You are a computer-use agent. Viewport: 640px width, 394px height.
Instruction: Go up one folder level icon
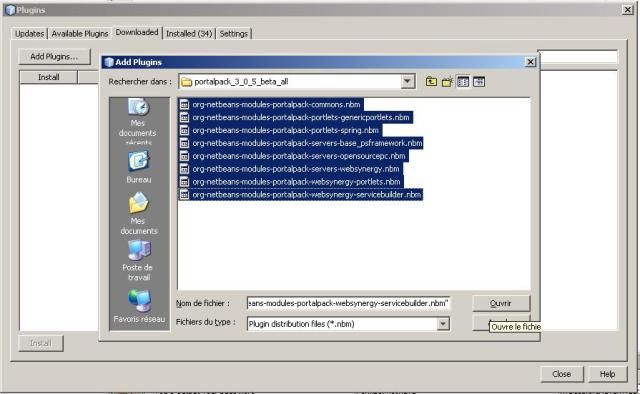point(431,82)
